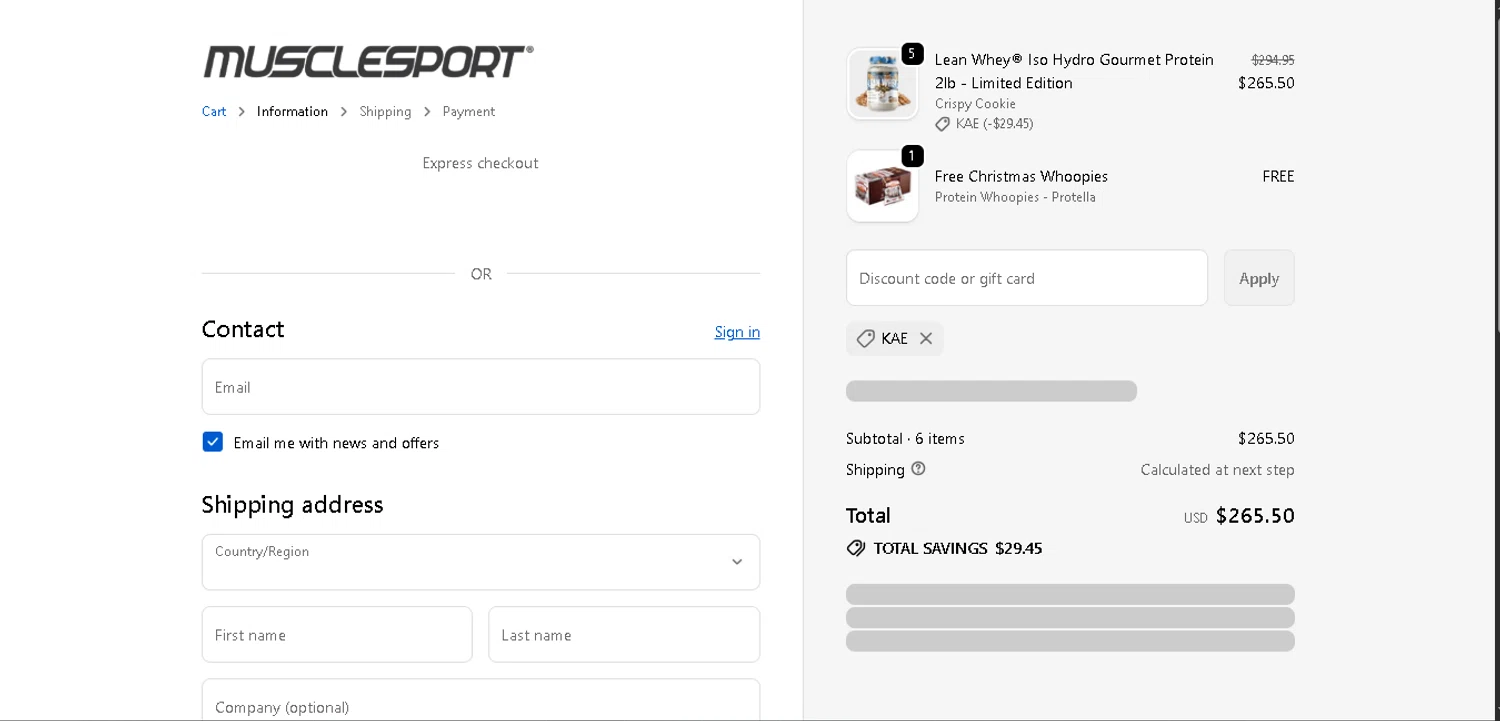Focus the Email input field
The height and width of the screenshot is (721, 1500).
pyautogui.click(x=481, y=387)
